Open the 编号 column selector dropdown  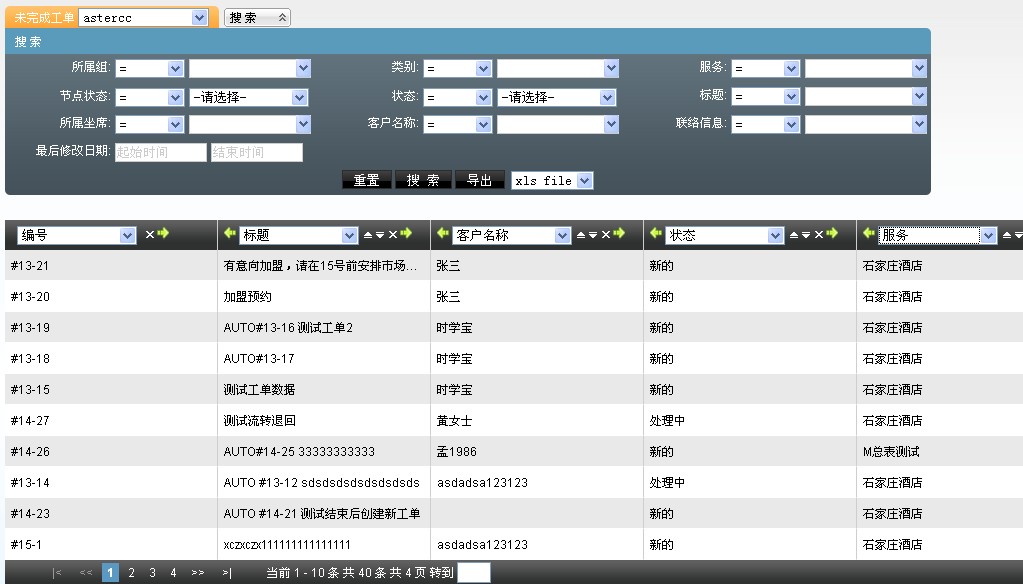tap(127, 235)
